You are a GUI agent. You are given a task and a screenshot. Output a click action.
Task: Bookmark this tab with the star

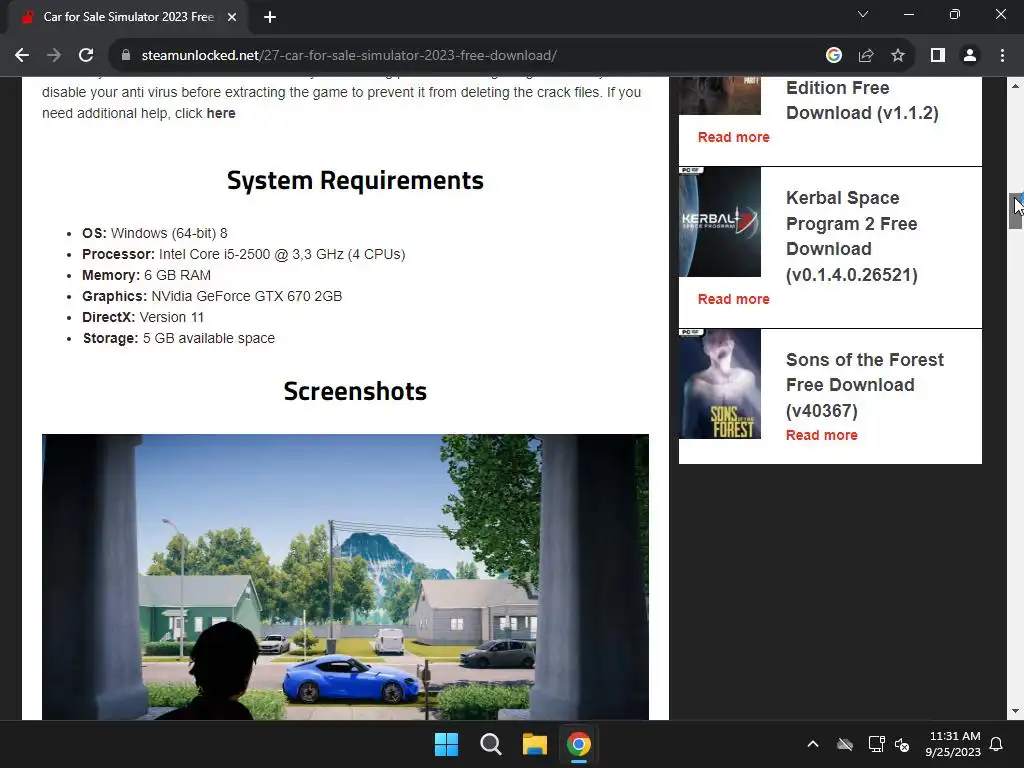[x=898, y=56]
